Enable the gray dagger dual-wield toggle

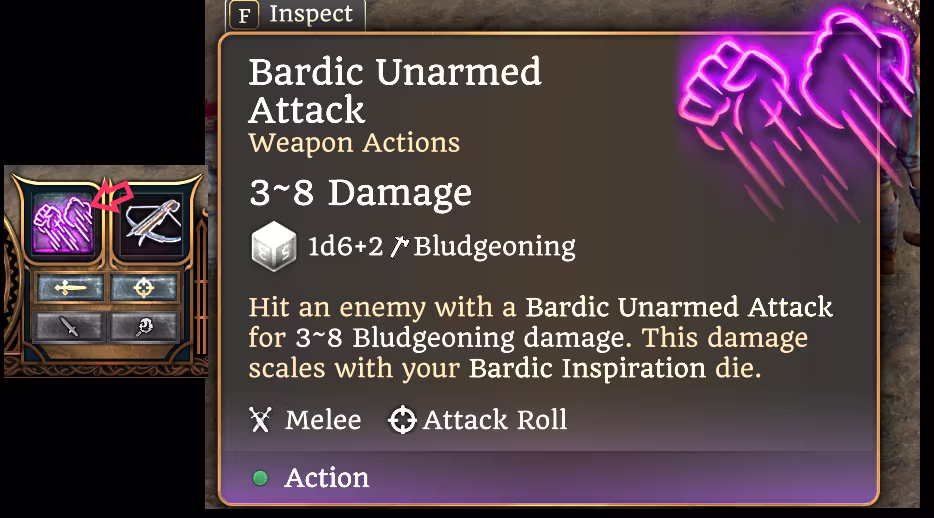70,326
